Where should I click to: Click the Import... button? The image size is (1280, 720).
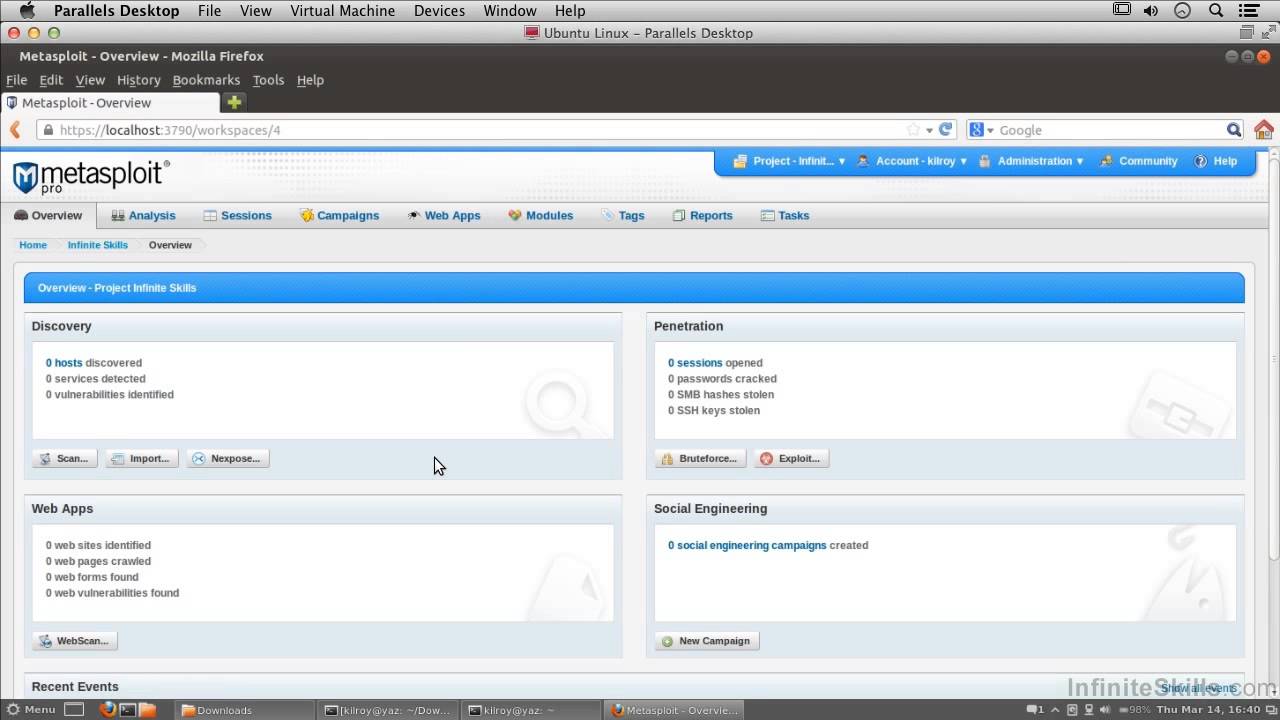(x=142, y=458)
